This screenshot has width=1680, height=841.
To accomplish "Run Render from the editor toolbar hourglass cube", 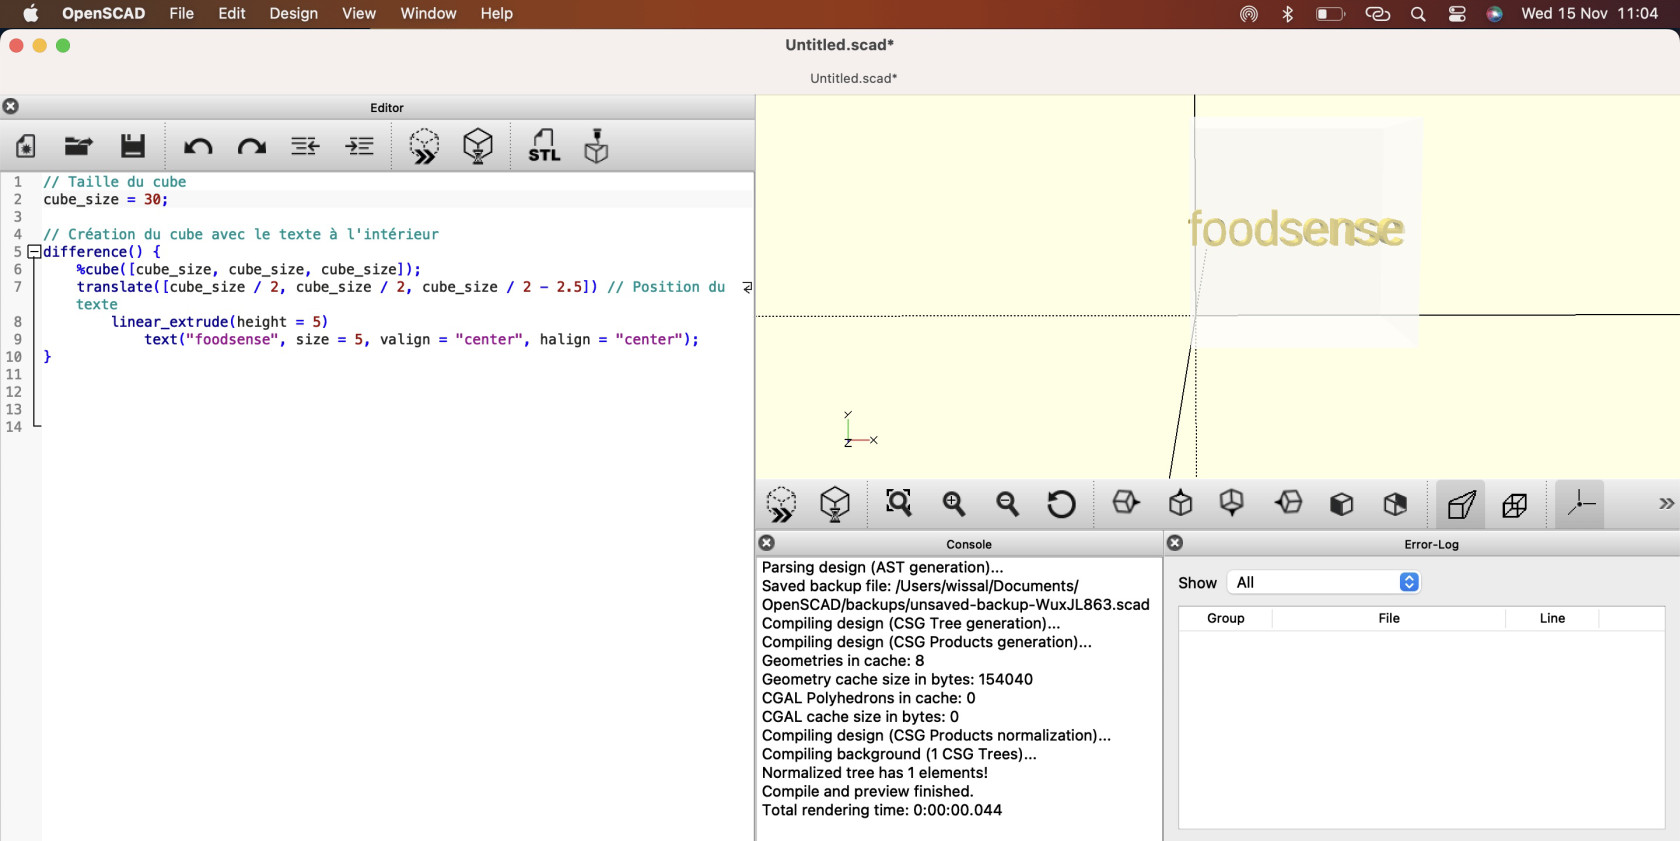I will [478, 146].
